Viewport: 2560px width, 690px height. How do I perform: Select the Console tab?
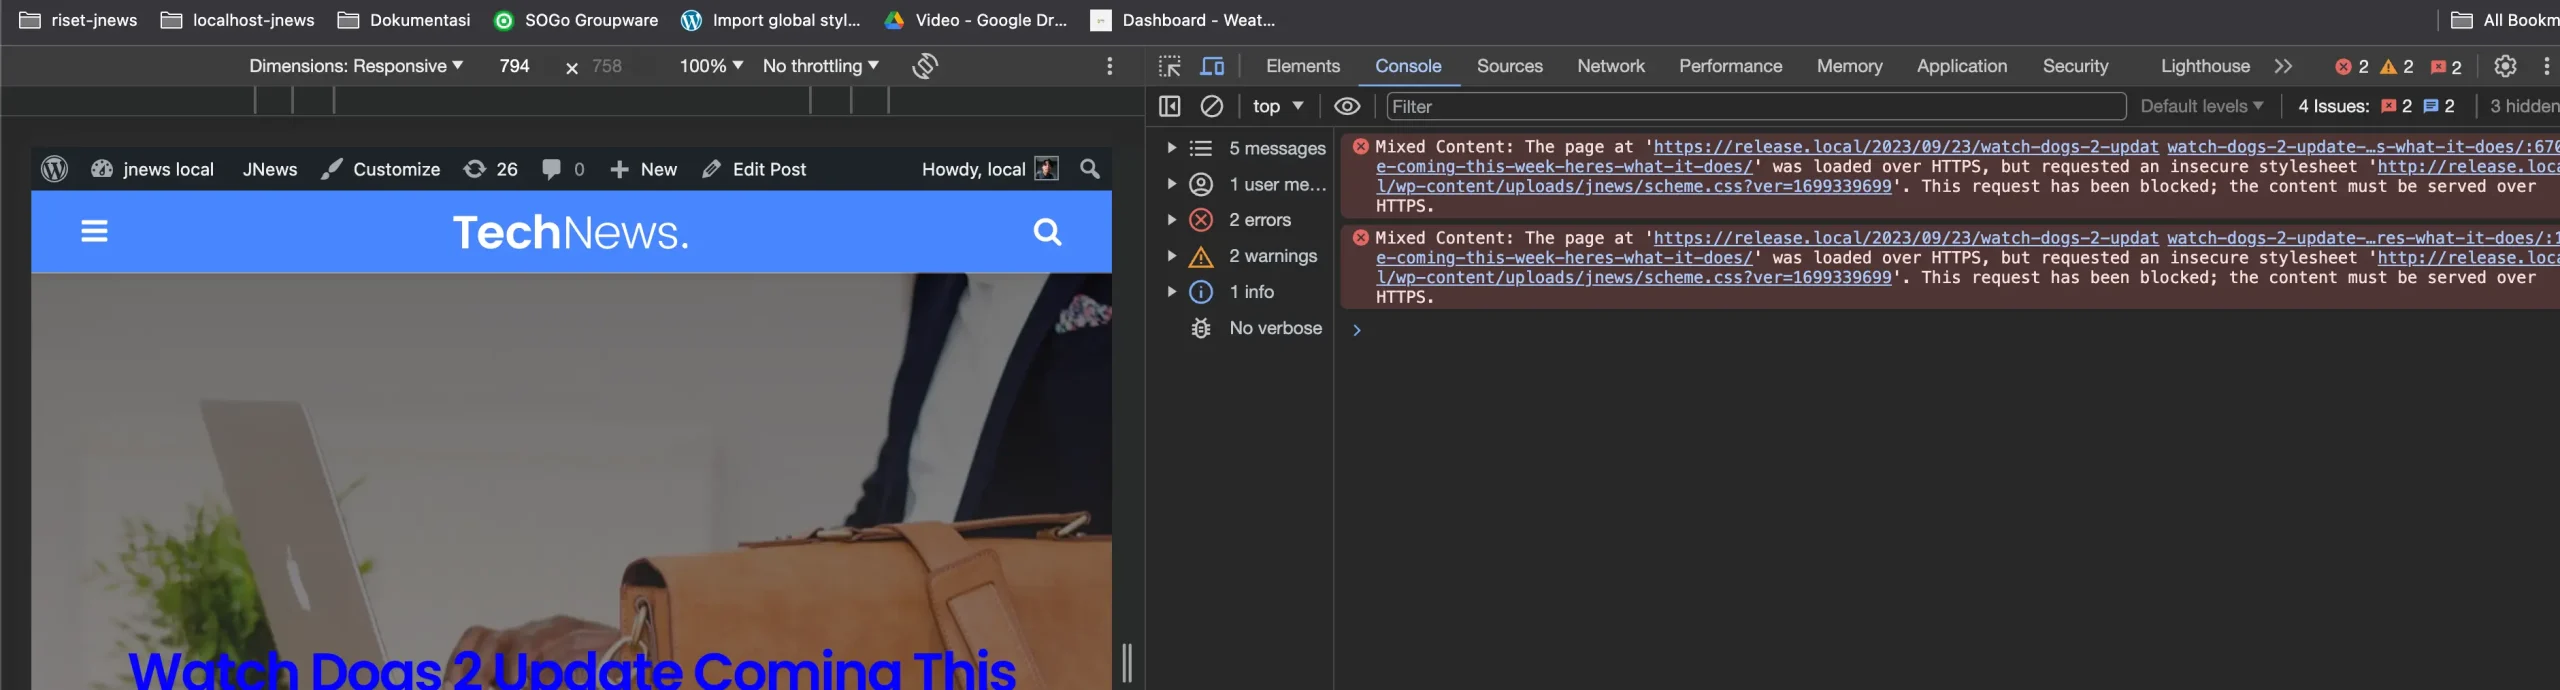[1408, 66]
